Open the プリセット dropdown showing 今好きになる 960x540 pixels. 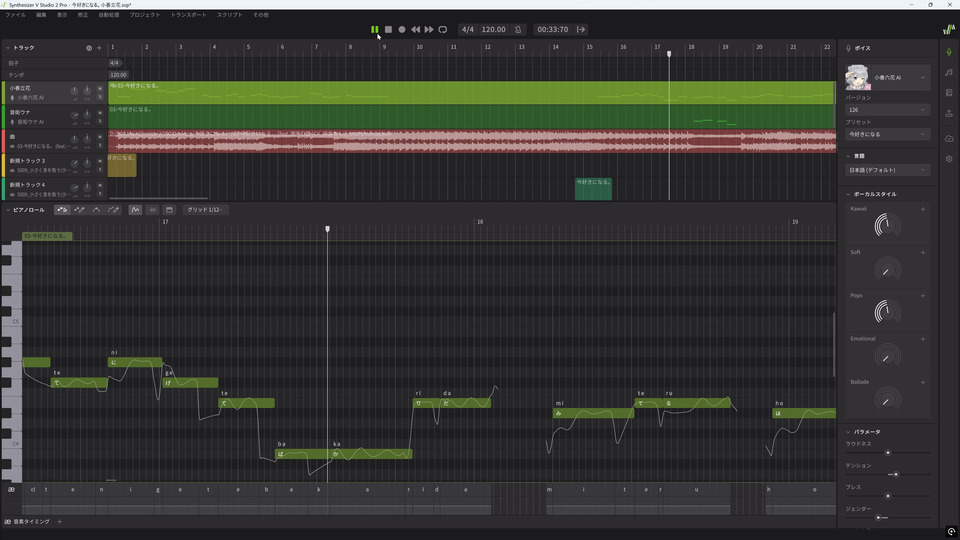tap(888, 134)
